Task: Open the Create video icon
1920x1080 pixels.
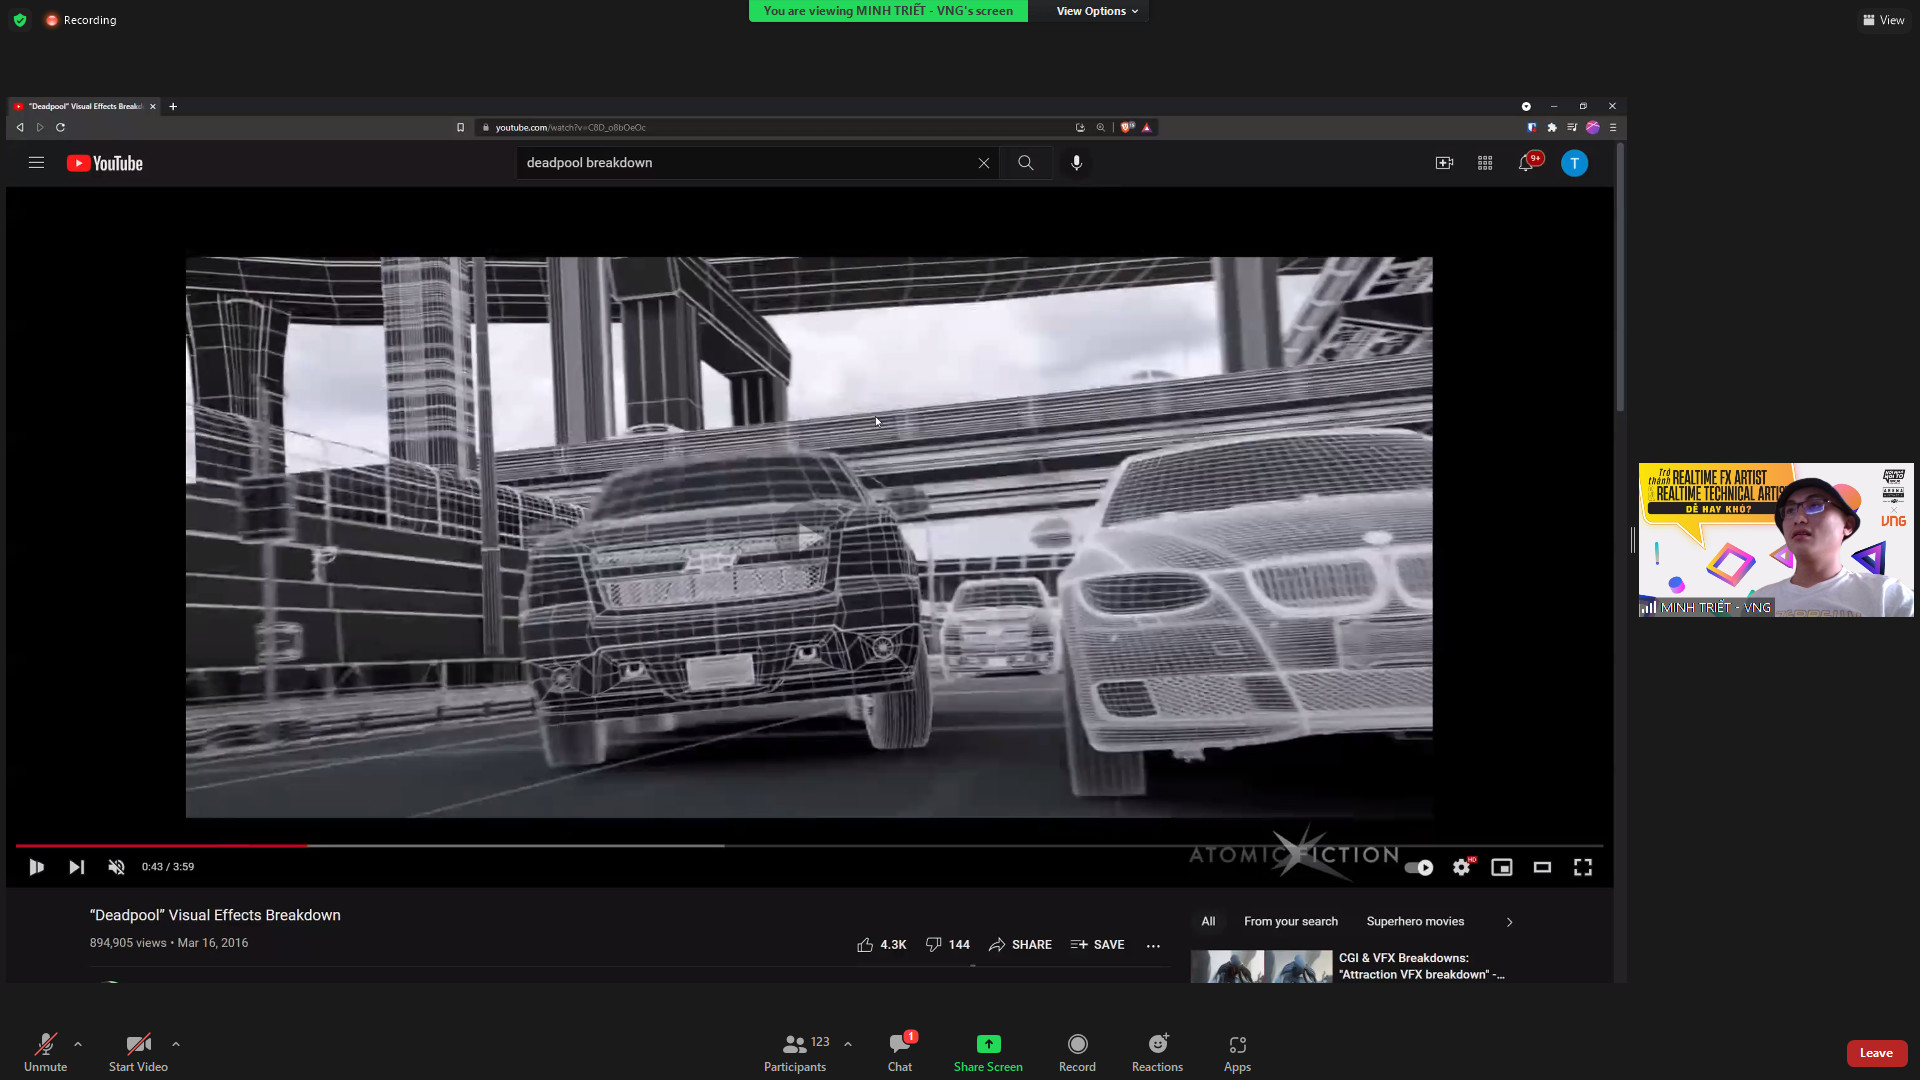Action: pos(1444,163)
